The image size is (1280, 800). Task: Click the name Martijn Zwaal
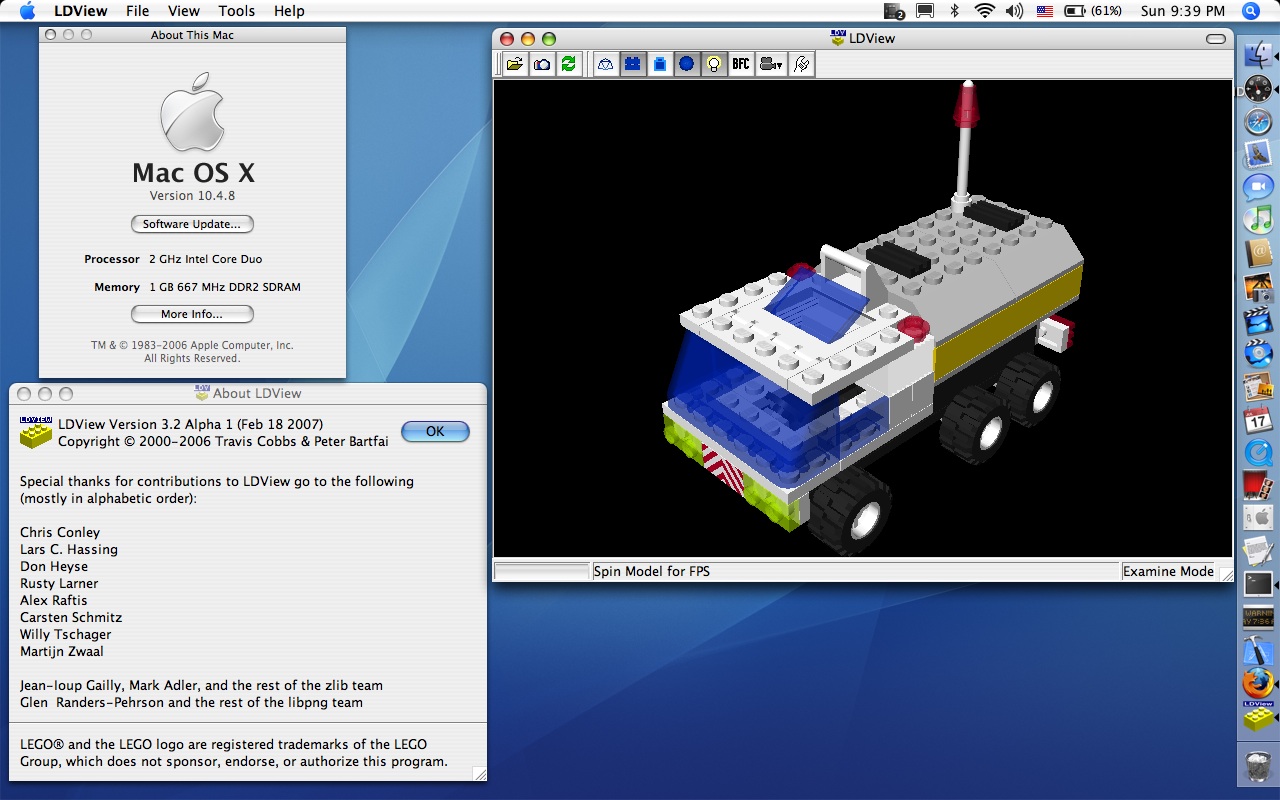coord(62,651)
